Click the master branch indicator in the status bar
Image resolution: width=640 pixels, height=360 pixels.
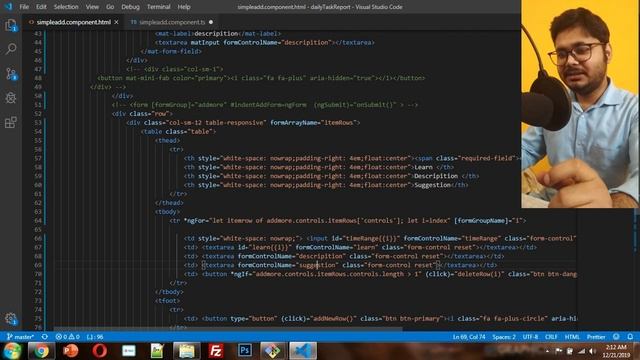[x=20, y=337]
